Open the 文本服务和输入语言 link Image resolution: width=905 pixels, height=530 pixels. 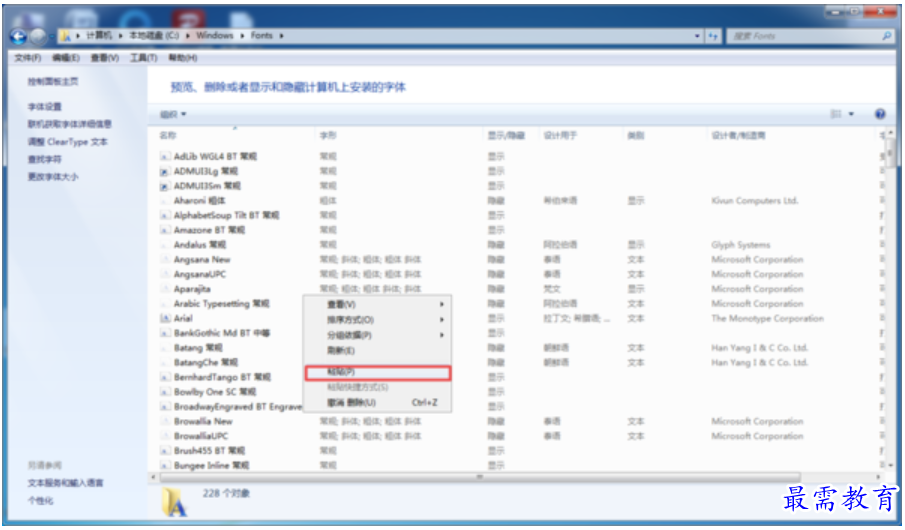[x=66, y=483]
